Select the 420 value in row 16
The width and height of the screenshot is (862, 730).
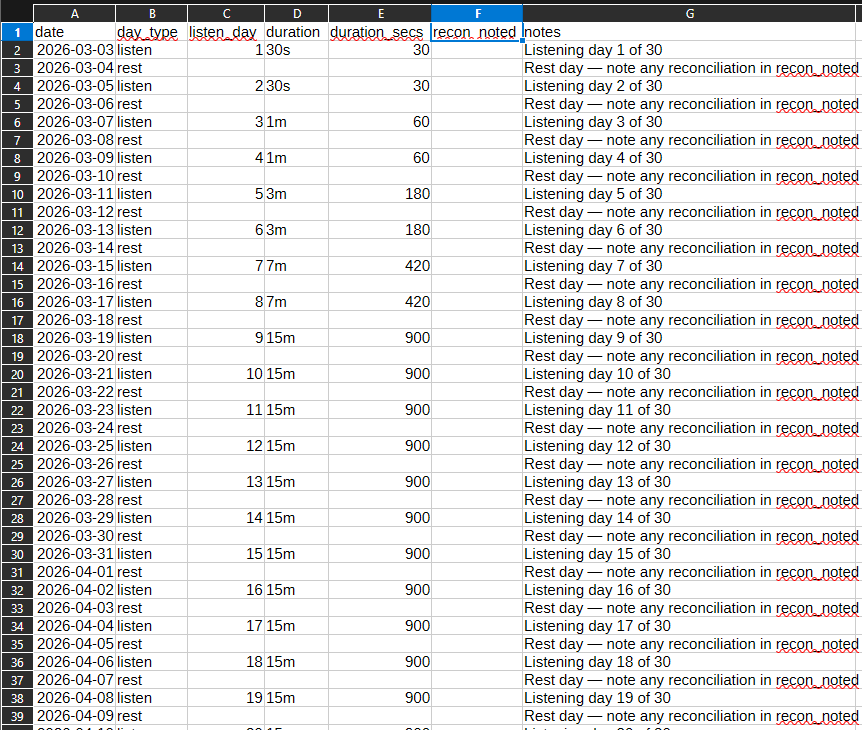[x=379, y=302]
